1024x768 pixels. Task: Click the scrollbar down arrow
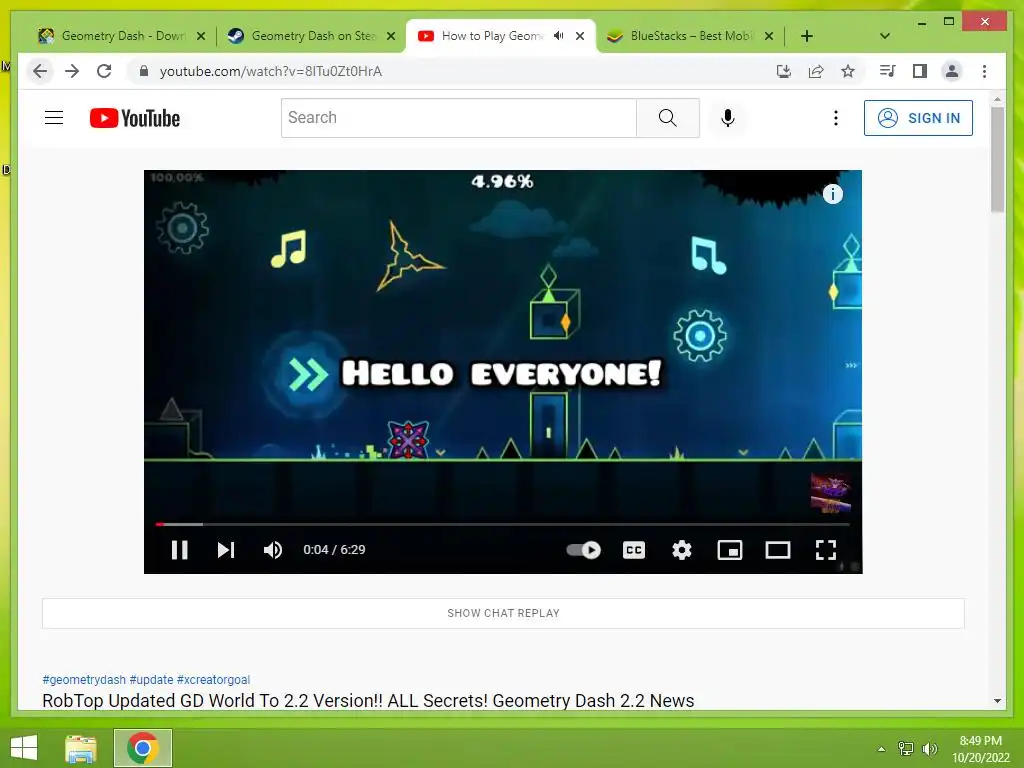tap(997, 701)
